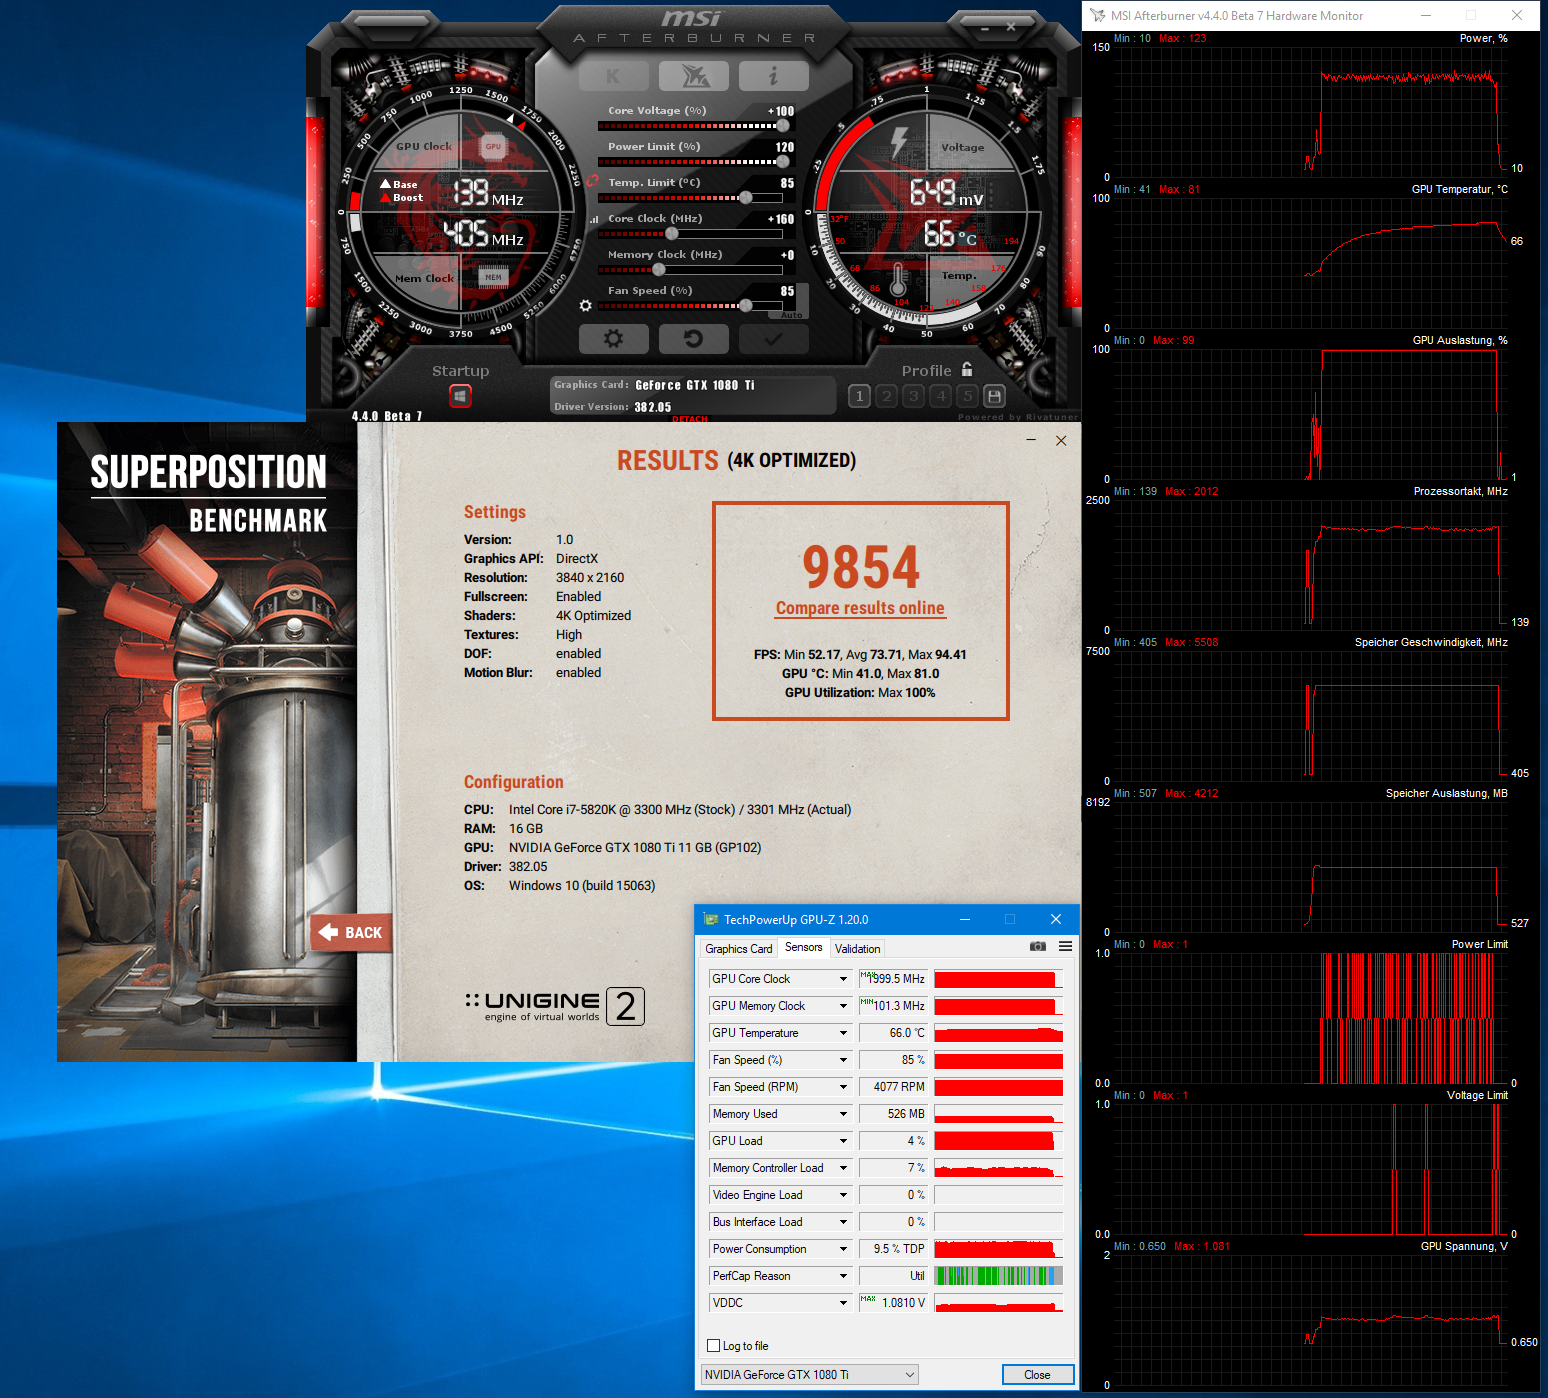The width and height of the screenshot is (1548, 1398).
Task: Click the GPU Core Clock value 1999.5 MHz
Action: tap(893, 979)
